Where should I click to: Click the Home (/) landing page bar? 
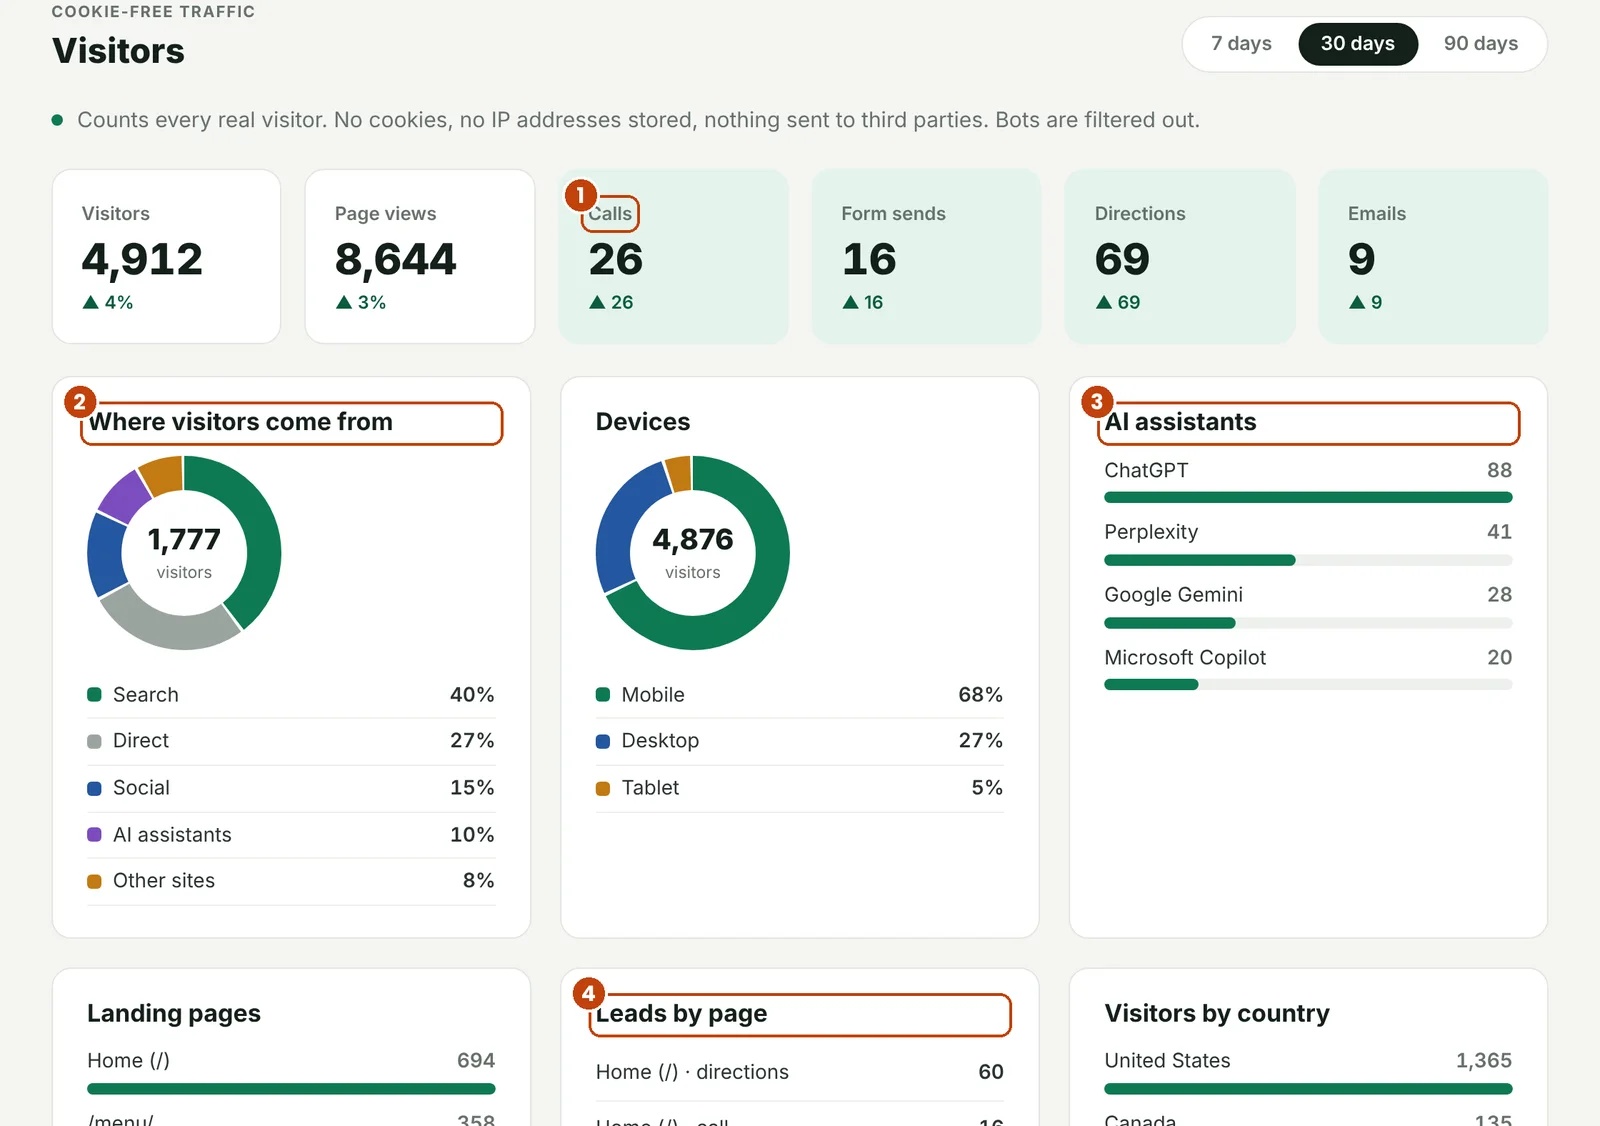(x=291, y=1089)
